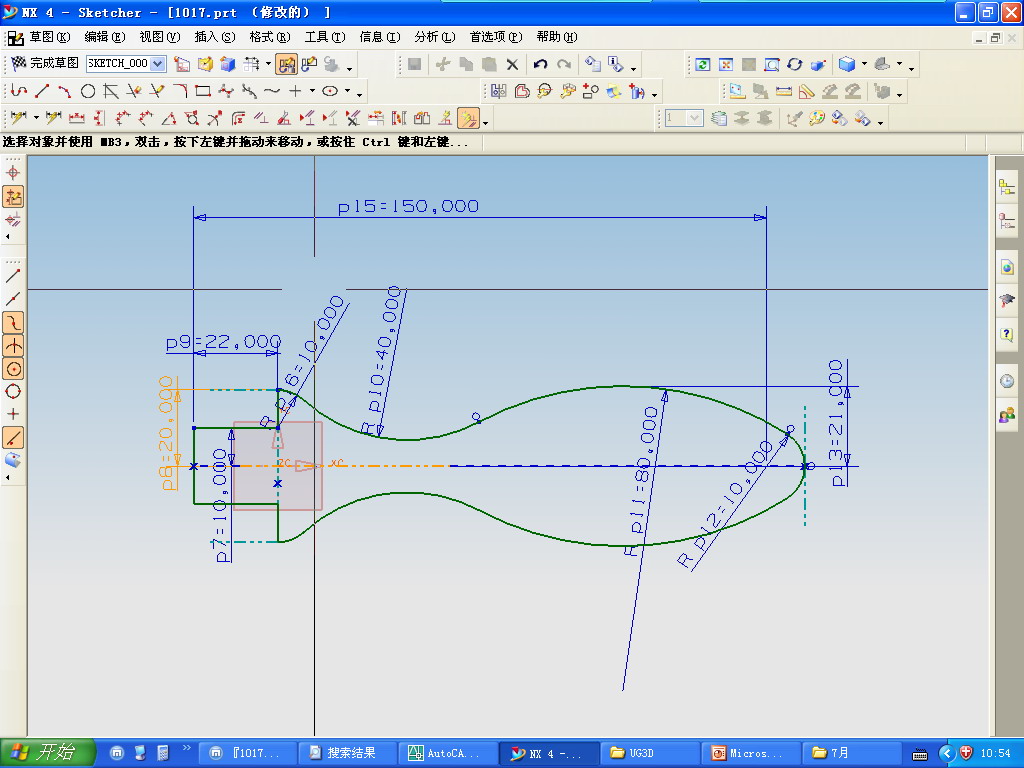Click the Delete (X) icon
1024x768 pixels.
[x=512, y=64]
